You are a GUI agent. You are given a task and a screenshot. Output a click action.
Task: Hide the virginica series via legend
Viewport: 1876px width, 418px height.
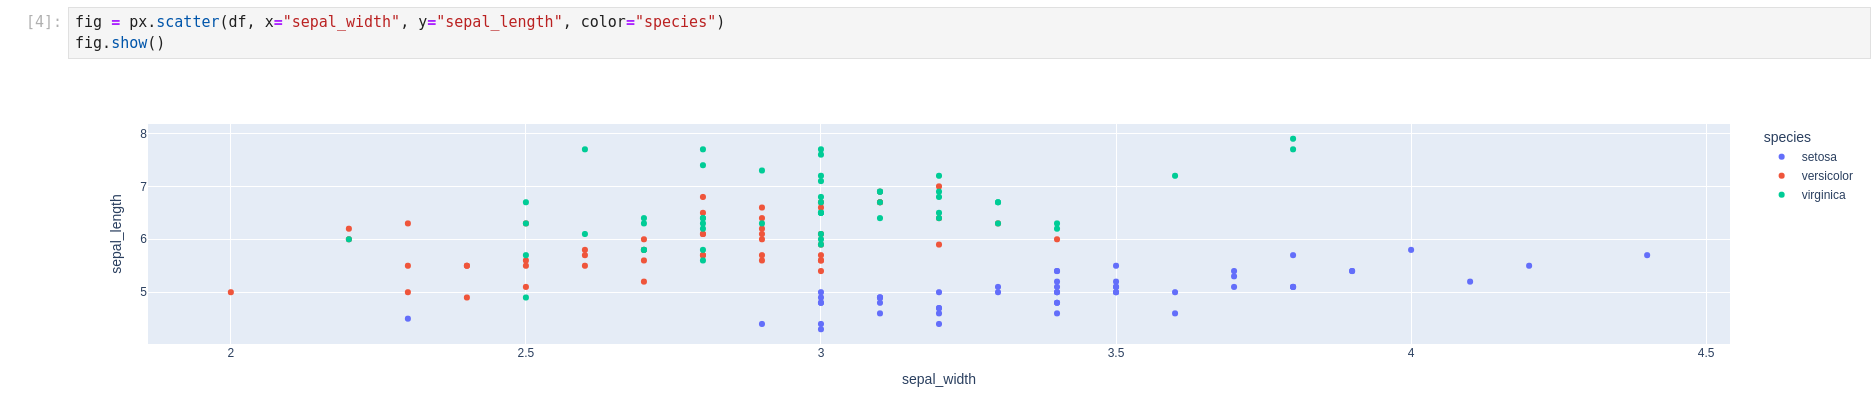1823,195
